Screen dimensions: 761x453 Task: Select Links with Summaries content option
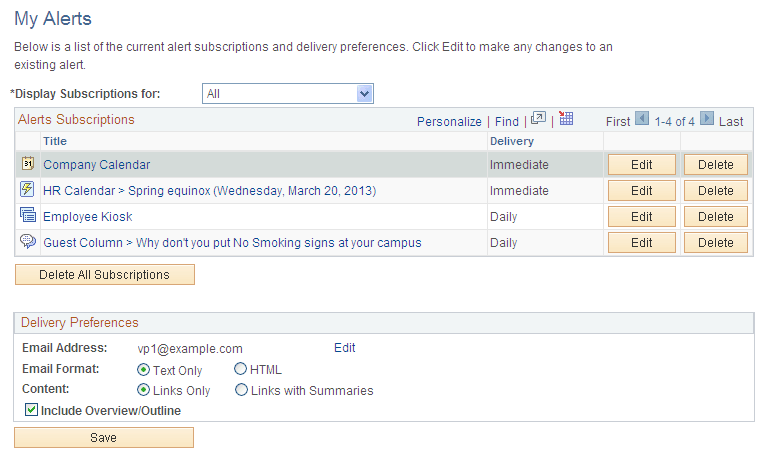pyautogui.click(x=241, y=390)
